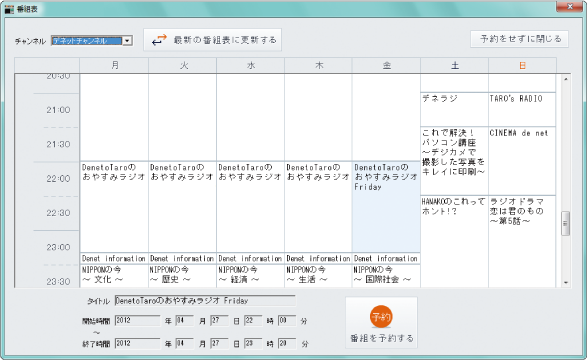Select the 日 Sunday column header
The image size is (587, 360).
pos(522,65)
